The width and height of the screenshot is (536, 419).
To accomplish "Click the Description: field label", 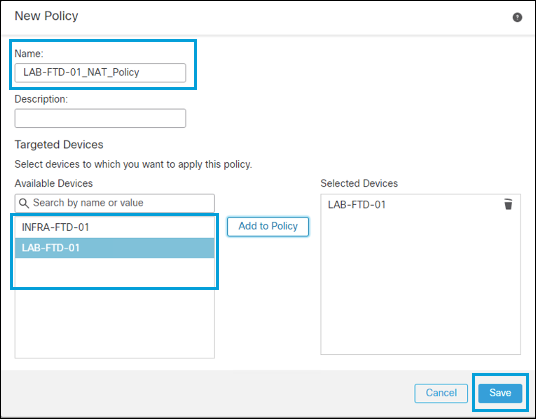I will click(41, 99).
